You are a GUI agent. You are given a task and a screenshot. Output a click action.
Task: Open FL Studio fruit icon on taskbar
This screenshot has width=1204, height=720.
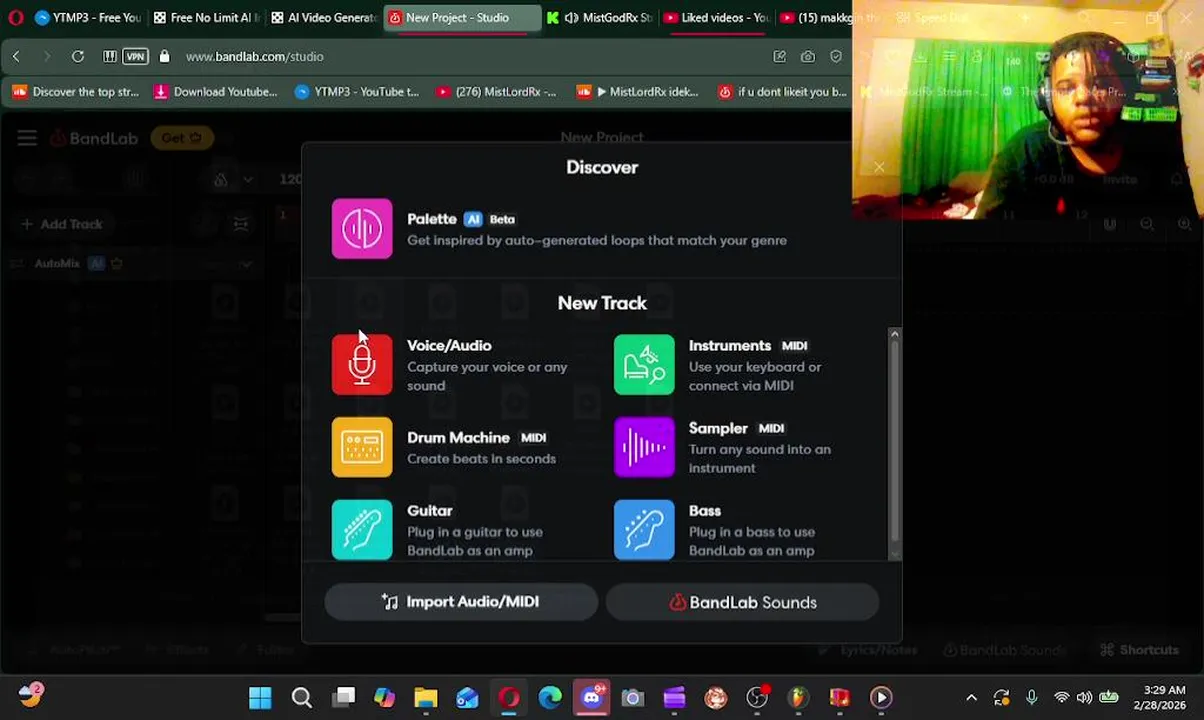coord(798,698)
